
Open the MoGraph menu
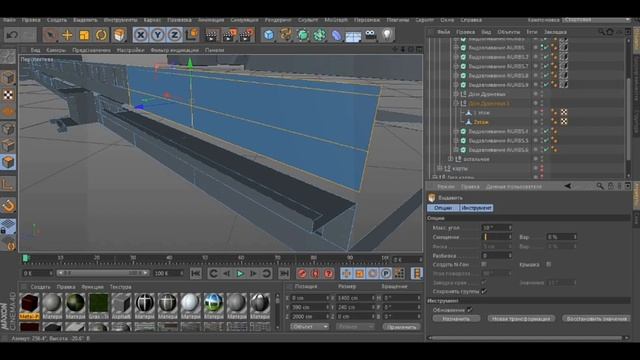coord(336,20)
